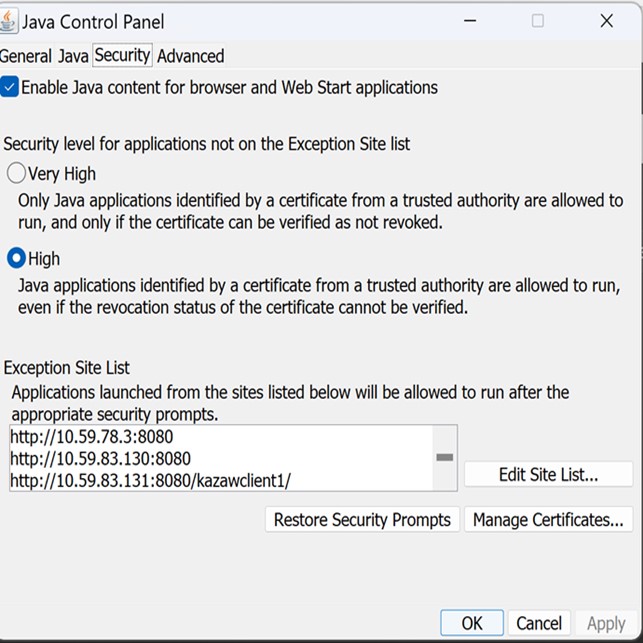Uncheck Enable Java content for browser checkbox
Viewport: 643px width, 643px height.
click(x=9, y=87)
